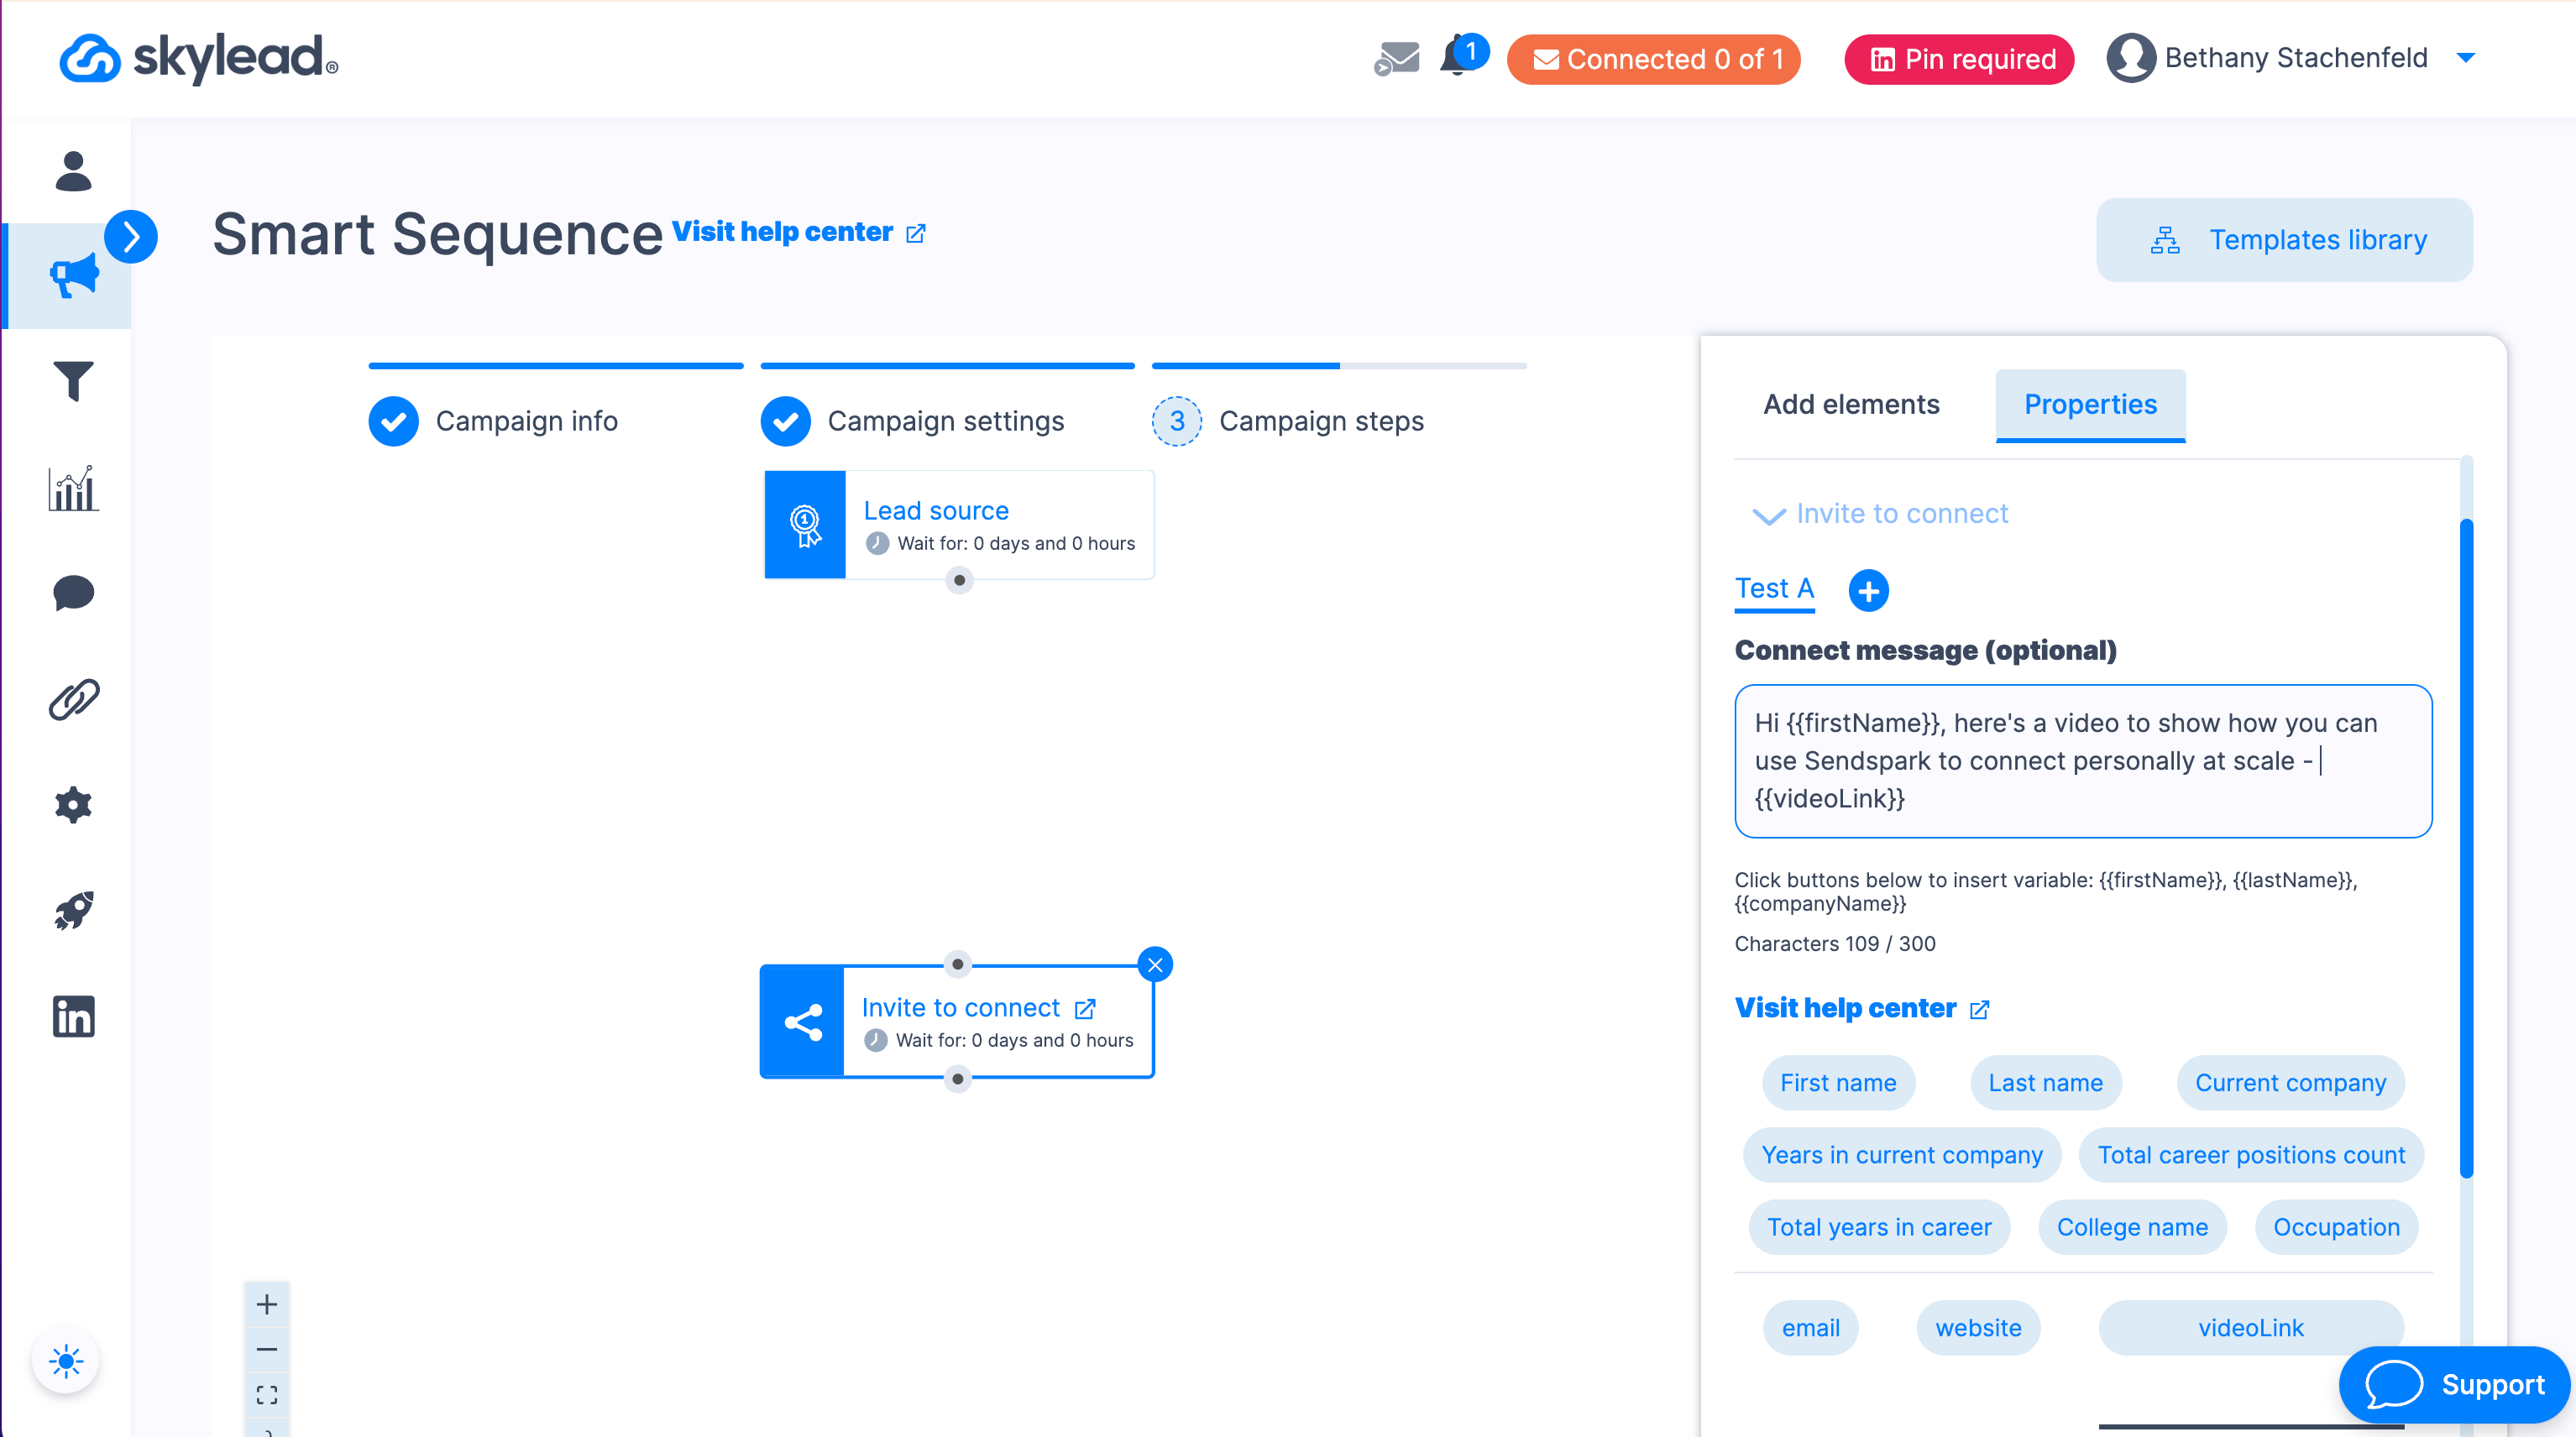Image resolution: width=2576 pixels, height=1437 pixels.
Task: Zoom out on the sequence canvas
Action: tap(267, 1349)
